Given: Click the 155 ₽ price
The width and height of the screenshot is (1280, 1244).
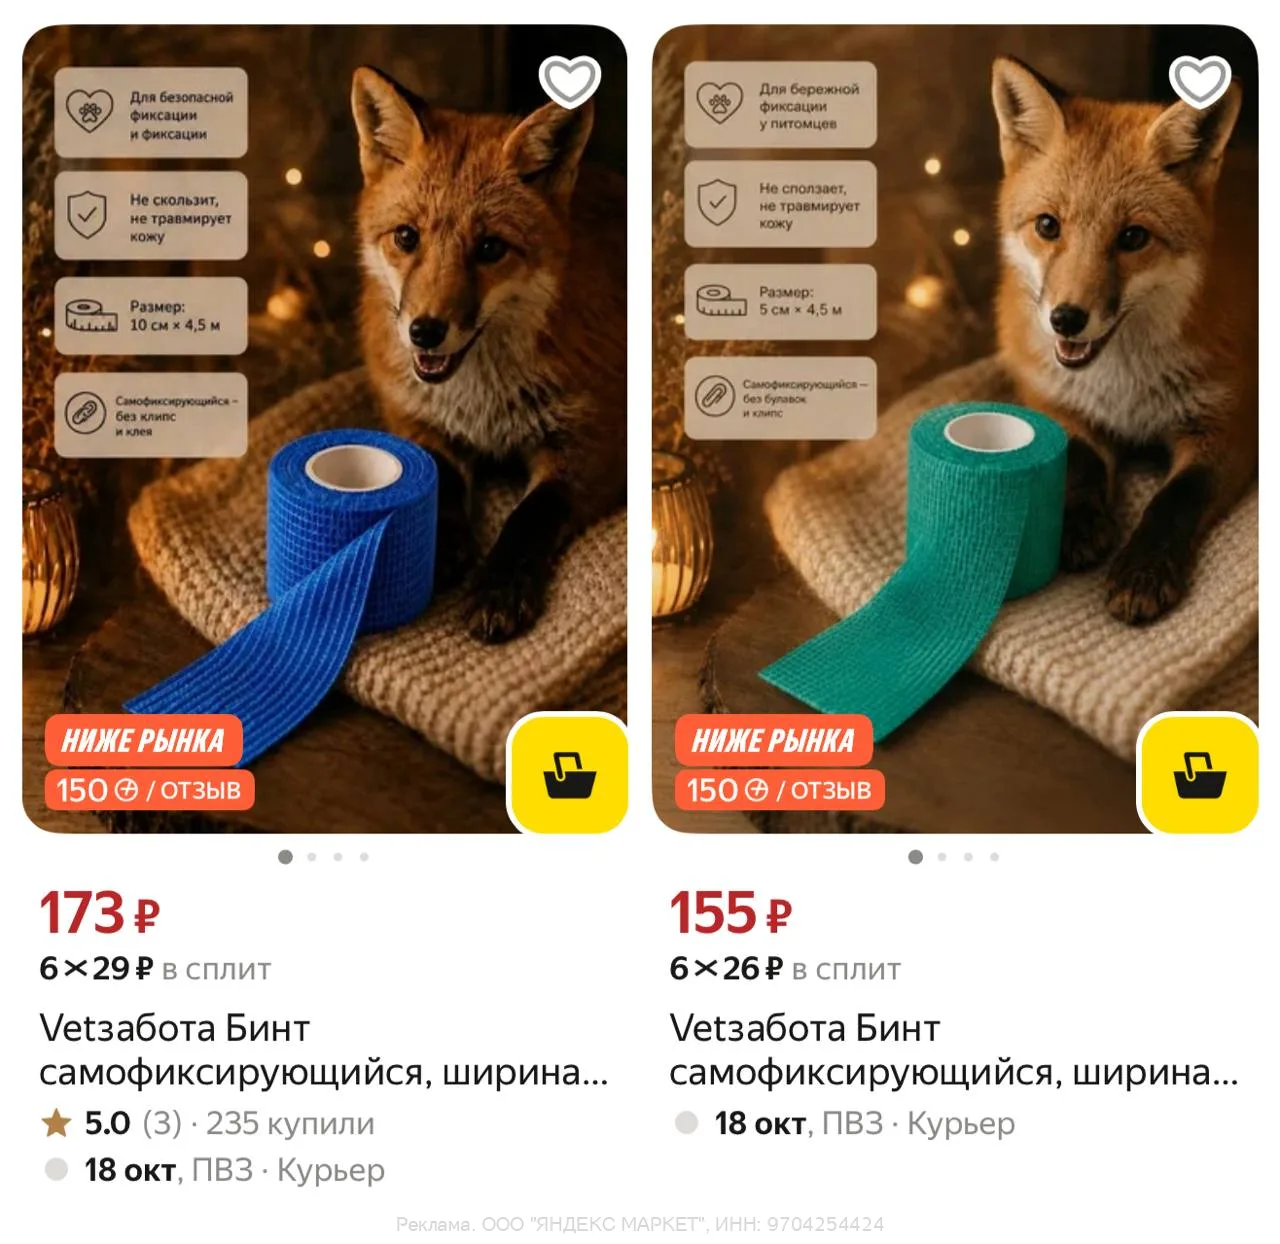Looking at the screenshot, I should tap(731, 913).
